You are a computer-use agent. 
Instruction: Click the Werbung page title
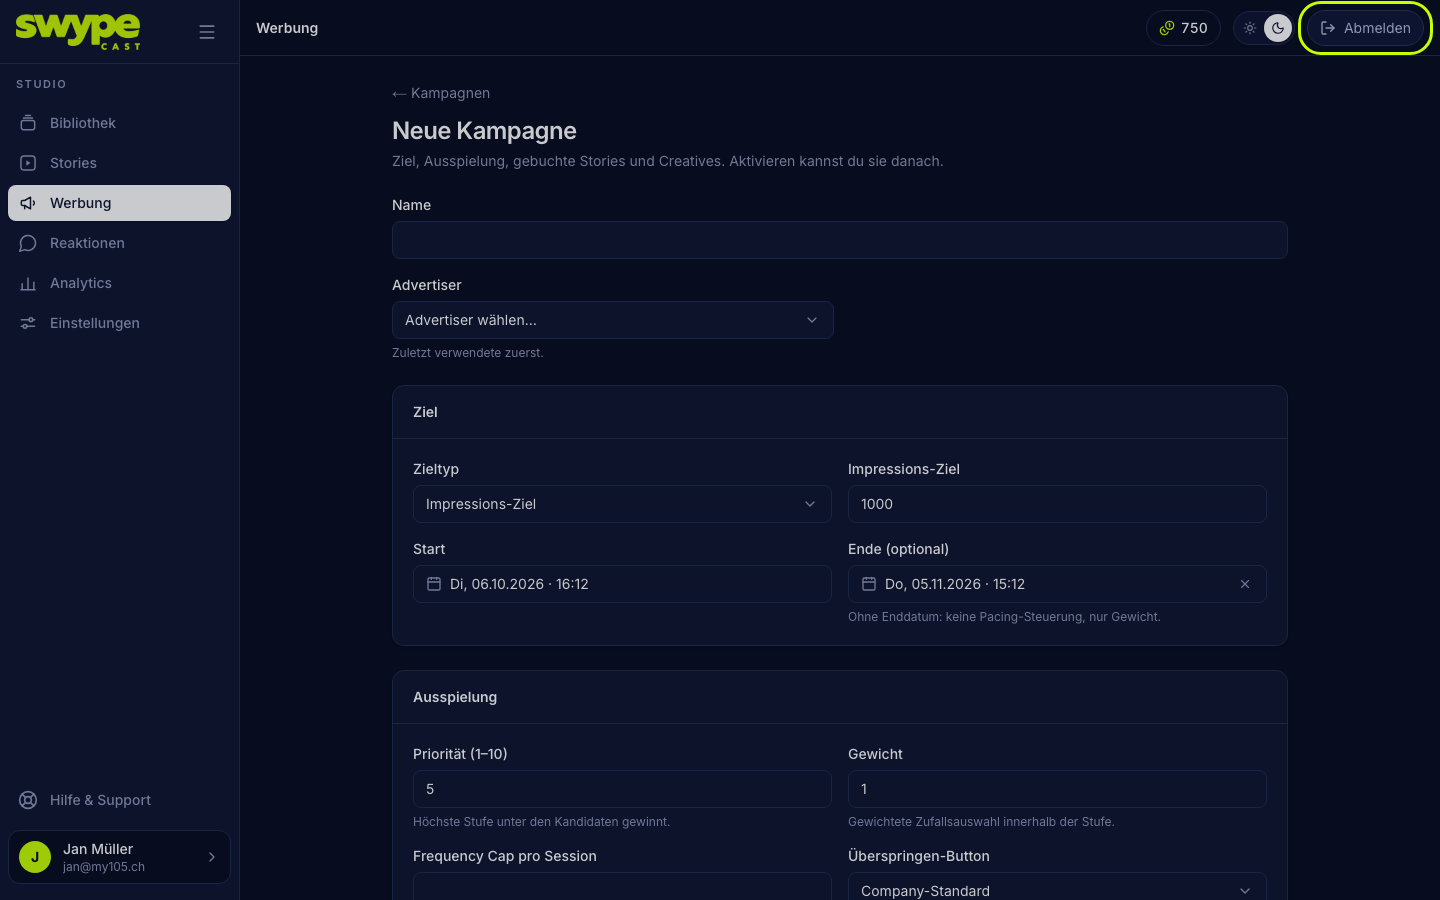[287, 28]
